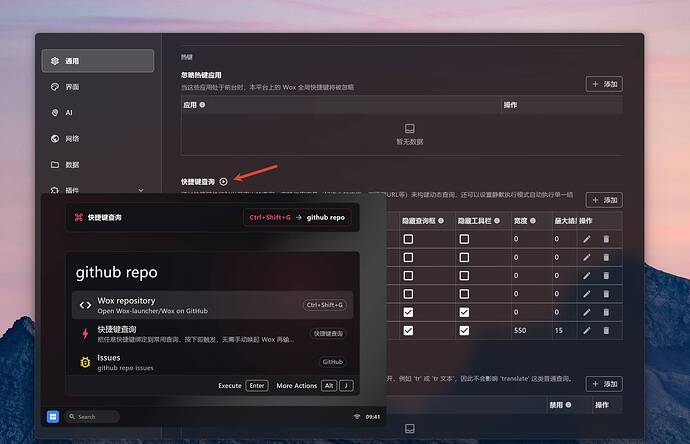This screenshot has height=444, width=690.
Task: Click the info icon next to 应用
Action: pos(202,105)
